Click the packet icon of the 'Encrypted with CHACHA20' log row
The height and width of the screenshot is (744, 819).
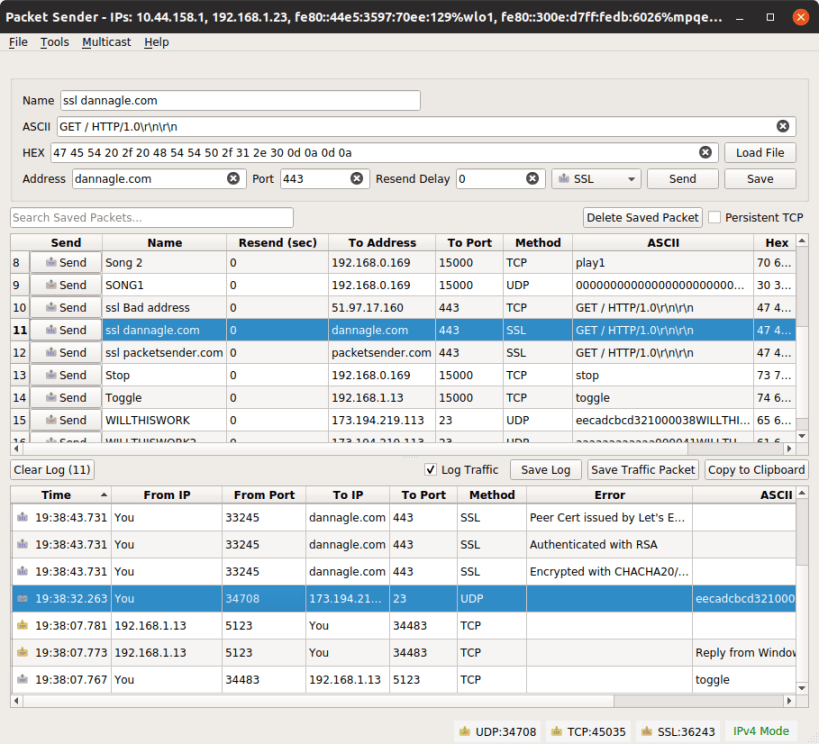(22, 571)
